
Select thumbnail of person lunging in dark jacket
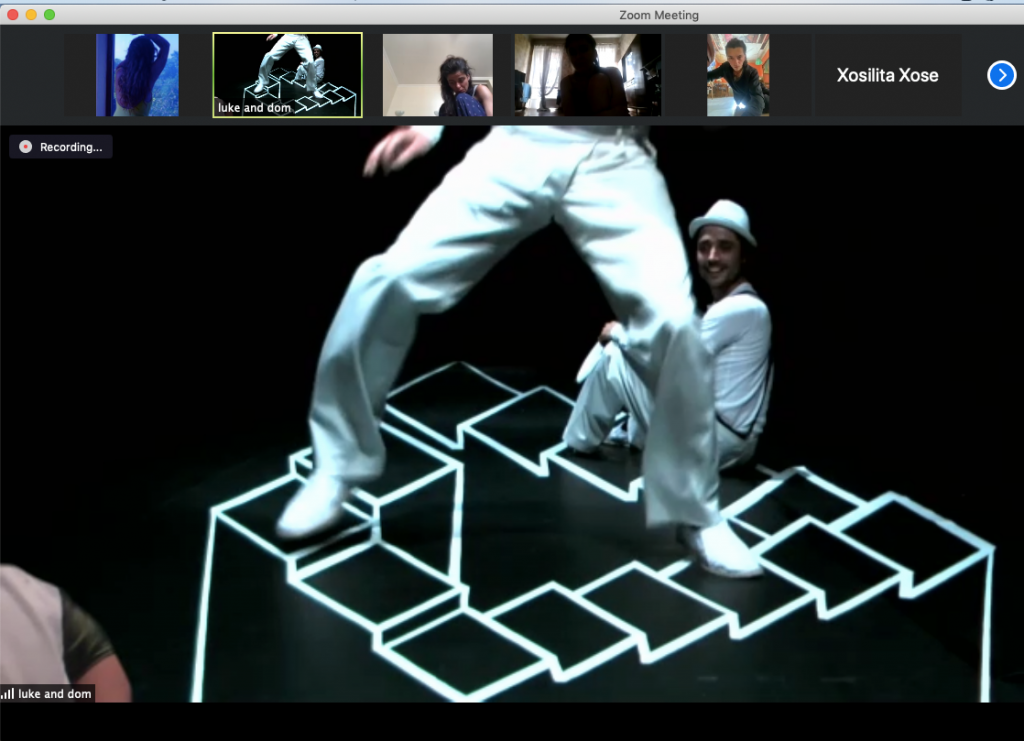point(738,75)
